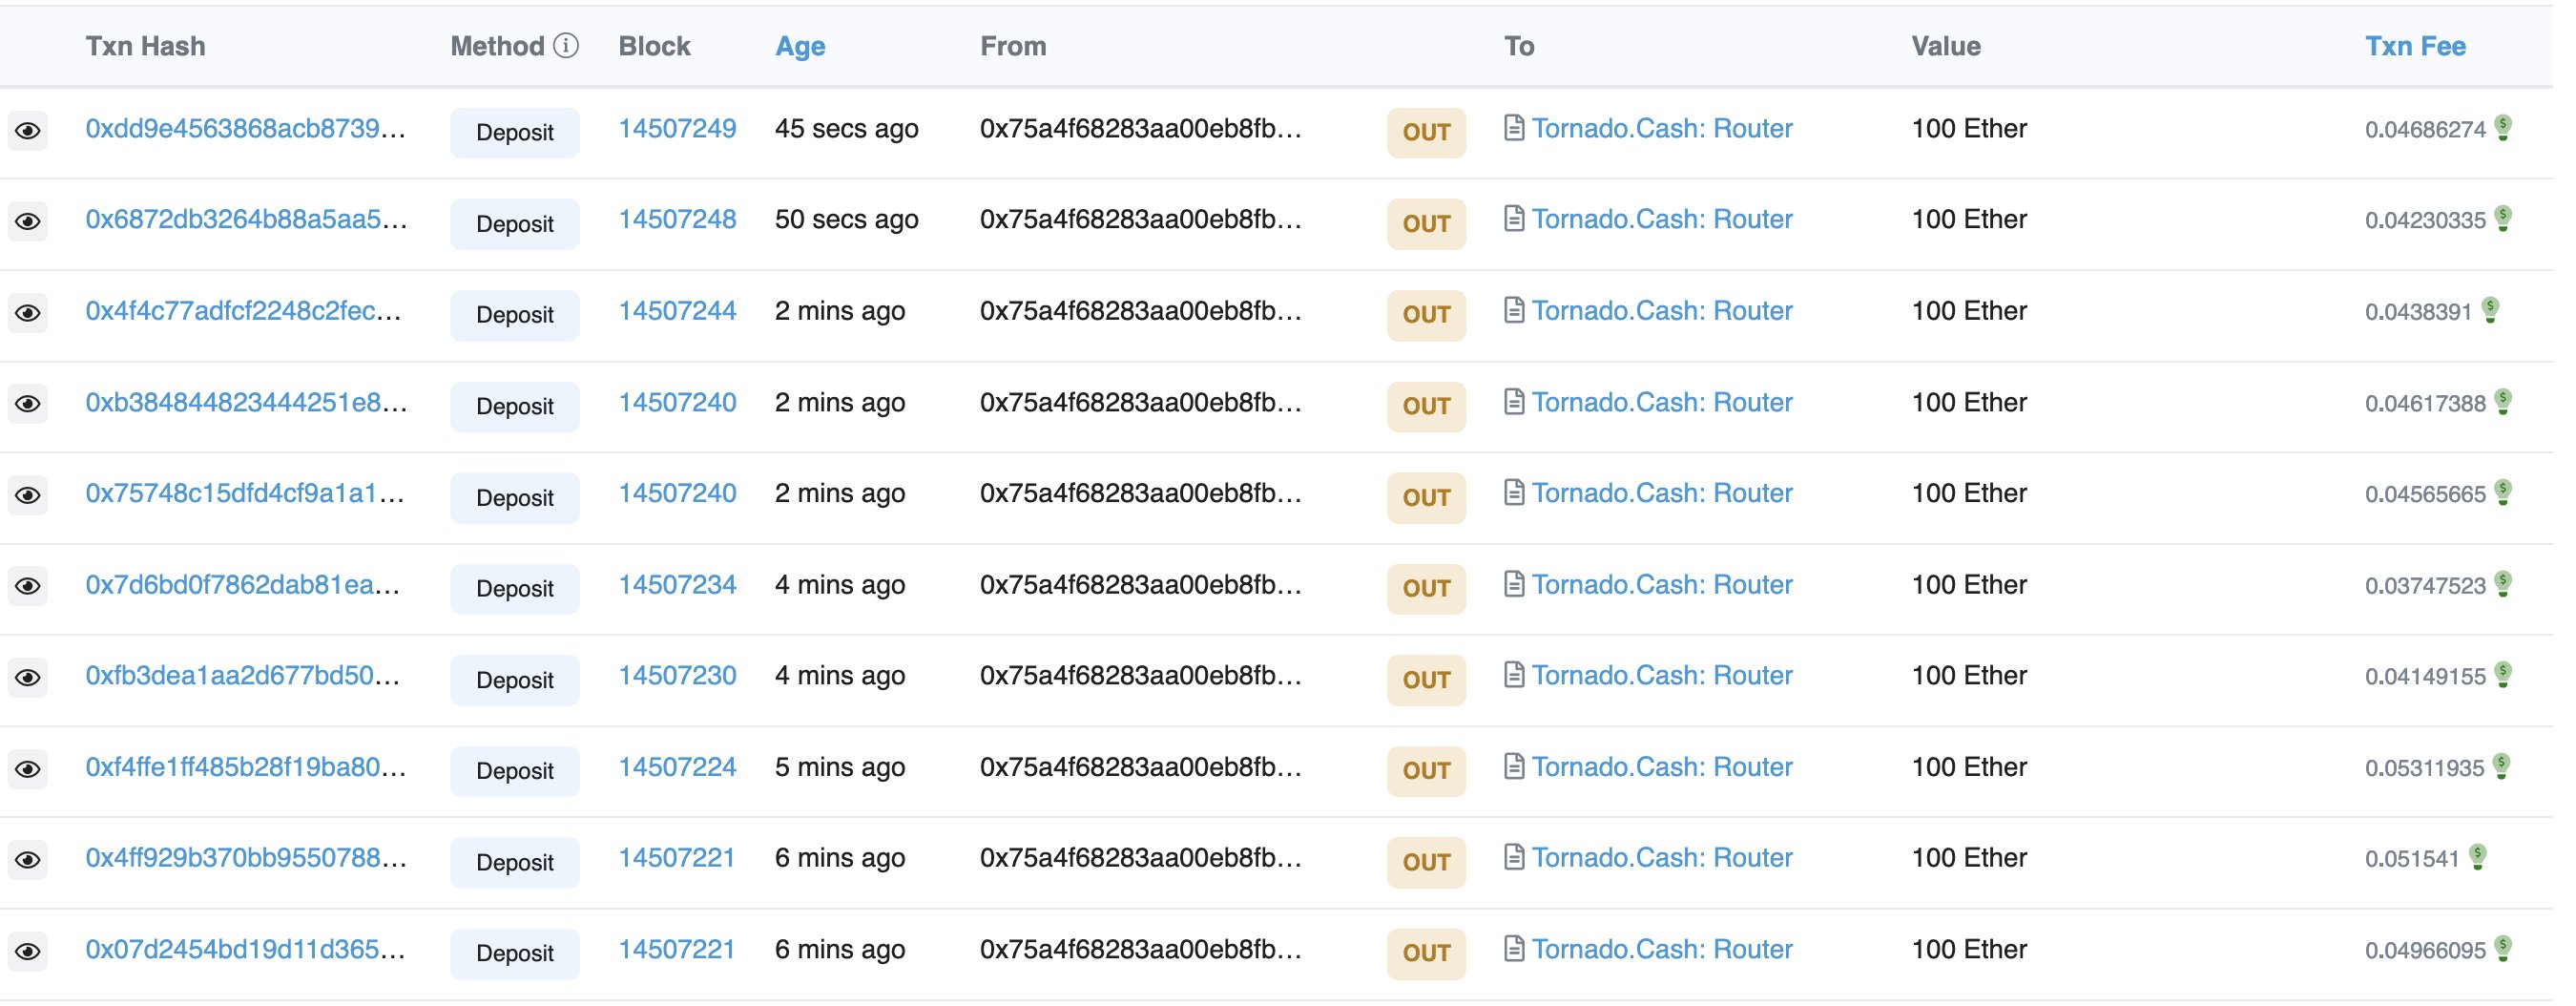
Task: Click eye icon for 0xf4ffe1ff485b28f19ba80
Action: (x=28, y=771)
